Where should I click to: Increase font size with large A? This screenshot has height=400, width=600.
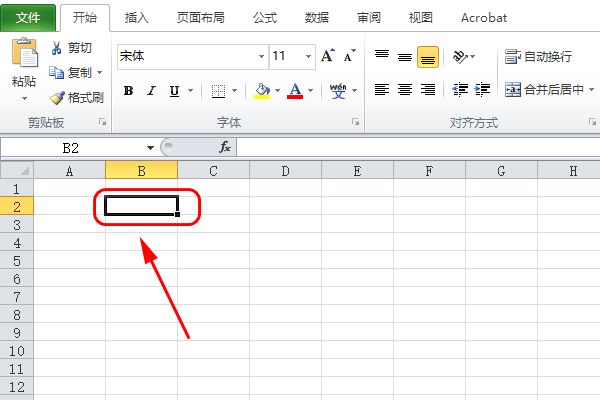coord(328,56)
